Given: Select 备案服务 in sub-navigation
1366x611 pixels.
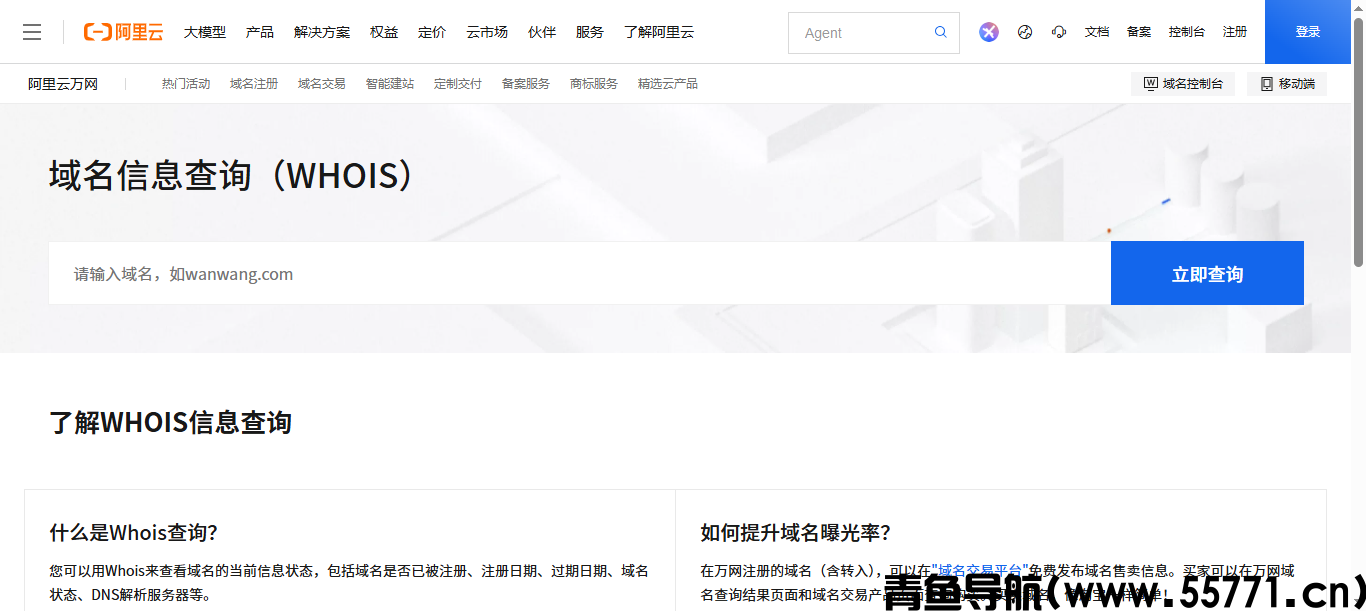Looking at the screenshot, I should point(526,84).
